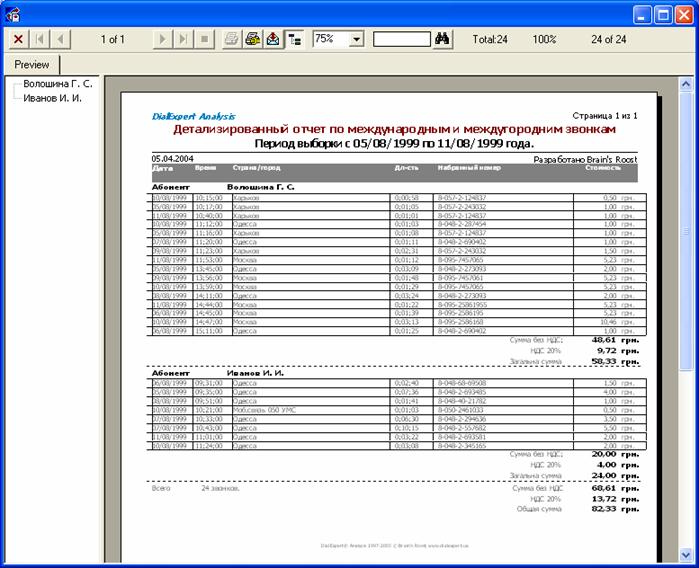Click the '1 of 1' page indicator
Image resolution: width=699 pixels, height=568 pixels.
click(x=113, y=39)
